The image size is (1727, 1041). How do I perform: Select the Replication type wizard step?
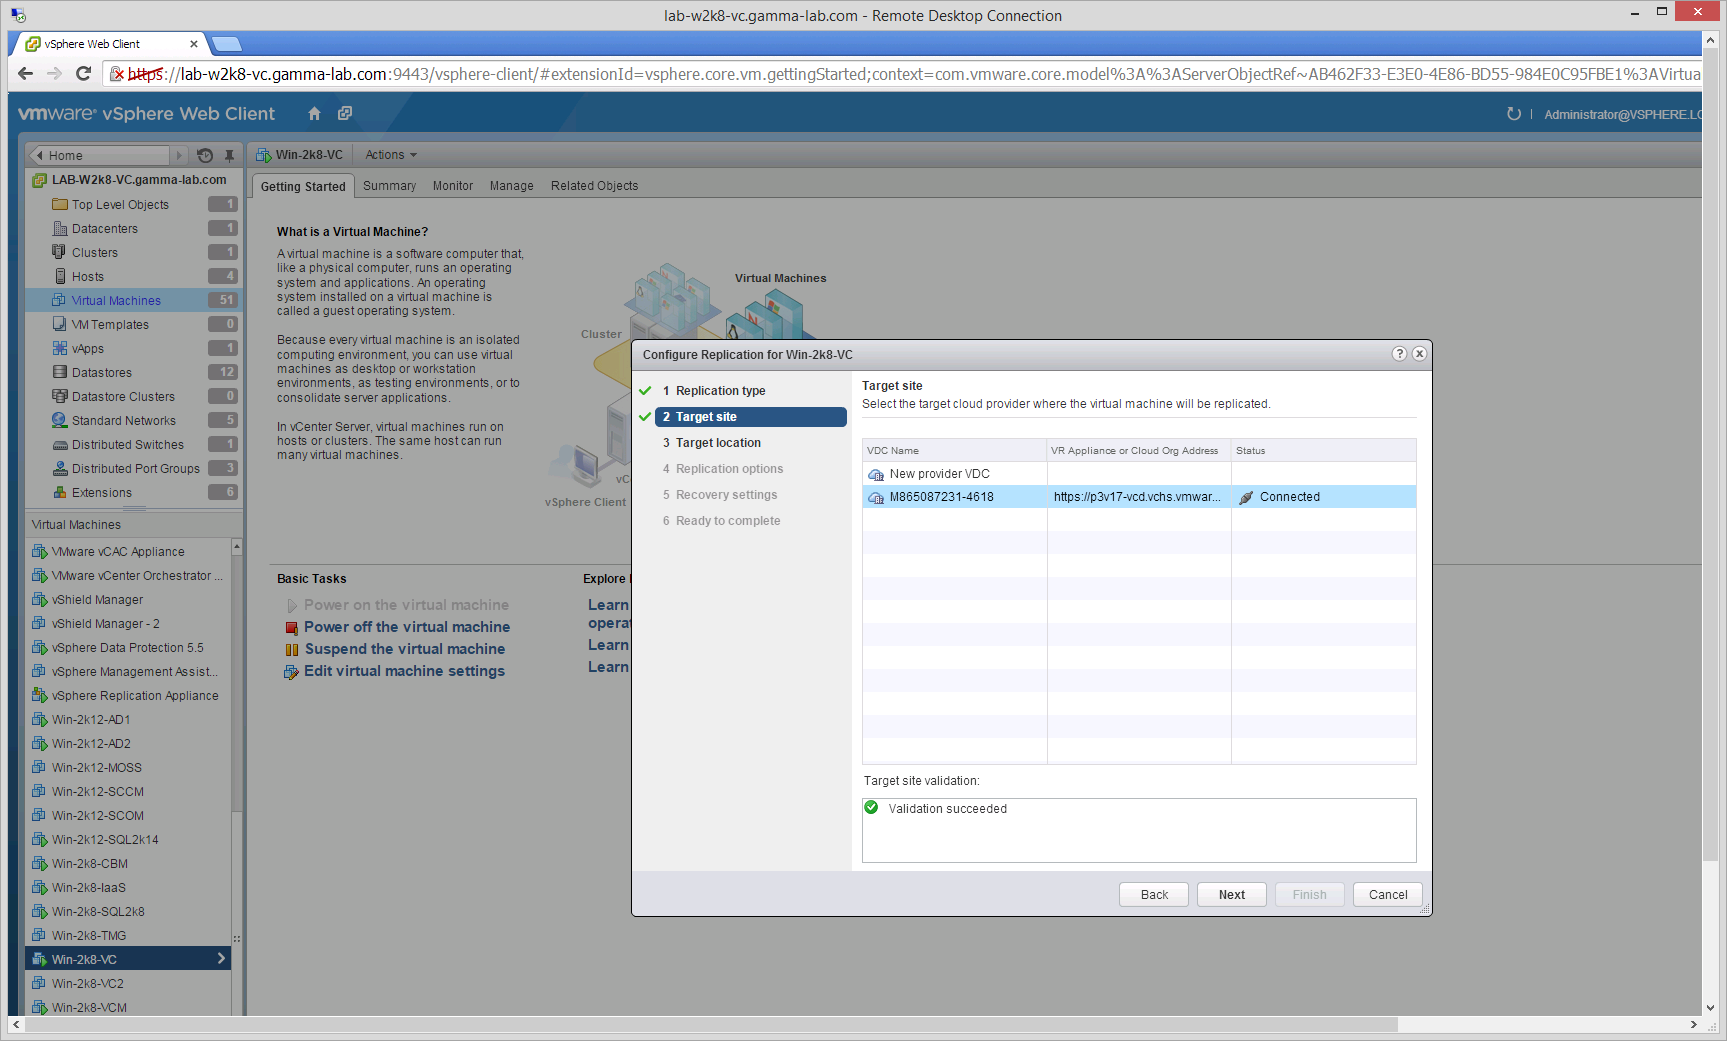tap(720, 391)
